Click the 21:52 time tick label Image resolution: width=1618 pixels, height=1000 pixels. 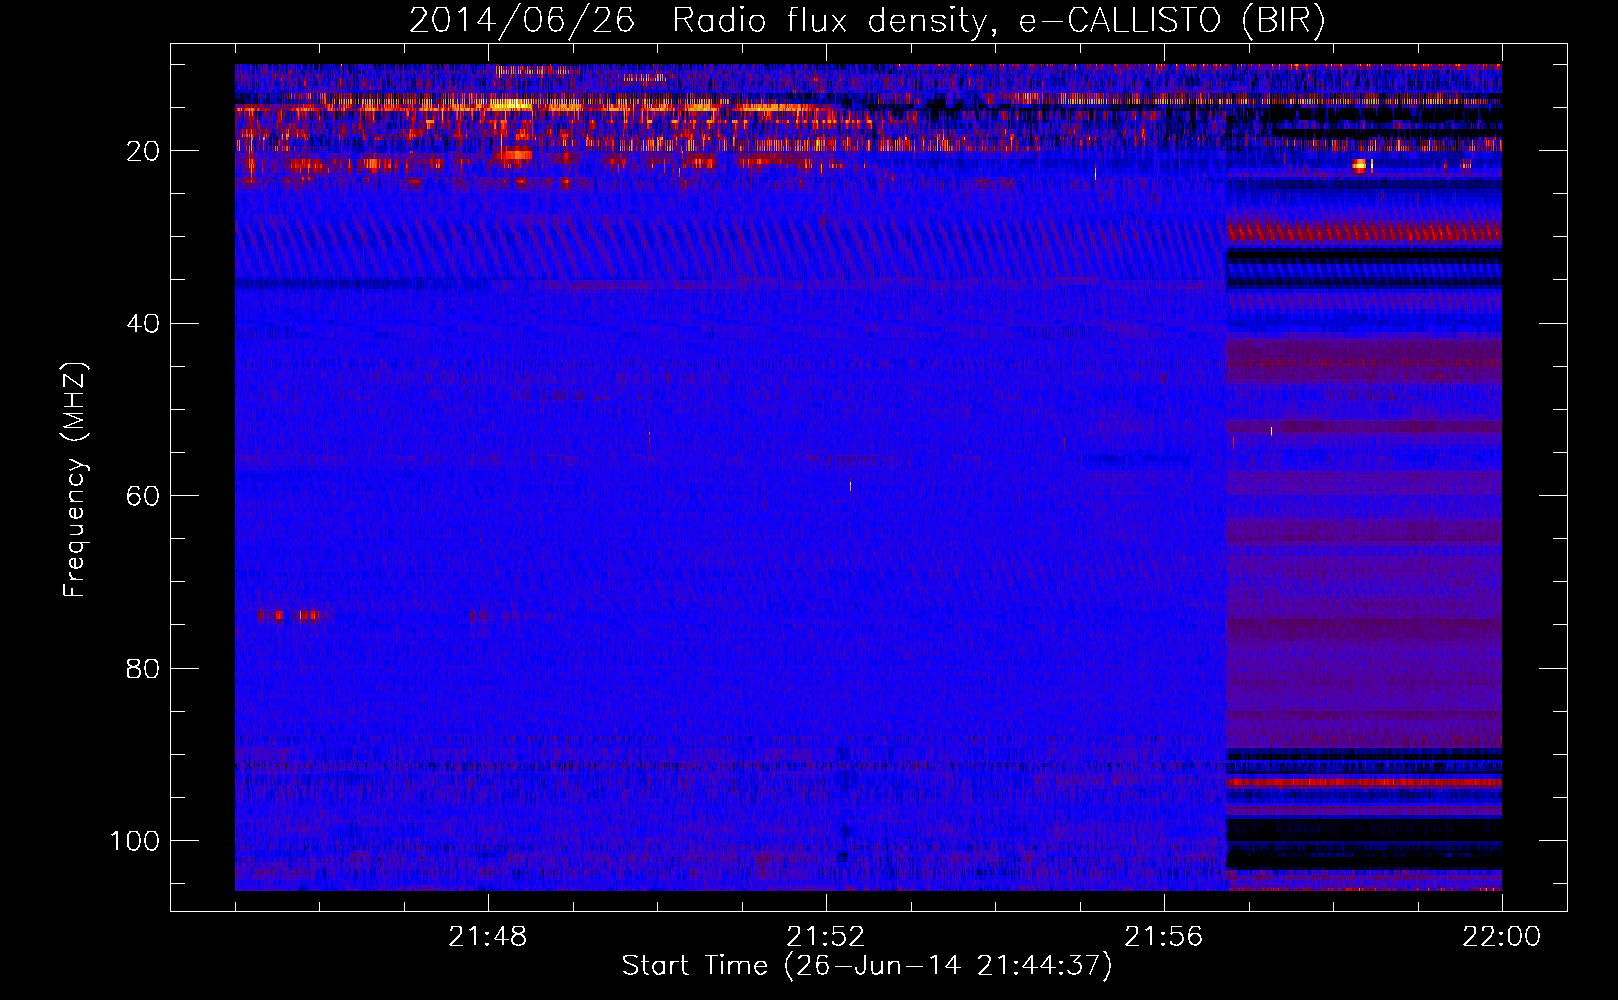[826, 938]
